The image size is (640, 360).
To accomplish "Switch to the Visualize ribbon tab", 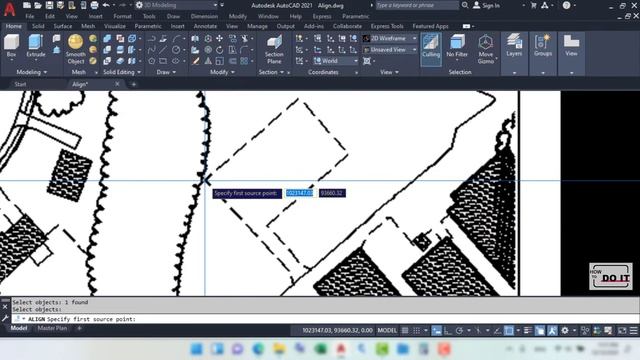I will pyautogui.click(x=115, y=26).
